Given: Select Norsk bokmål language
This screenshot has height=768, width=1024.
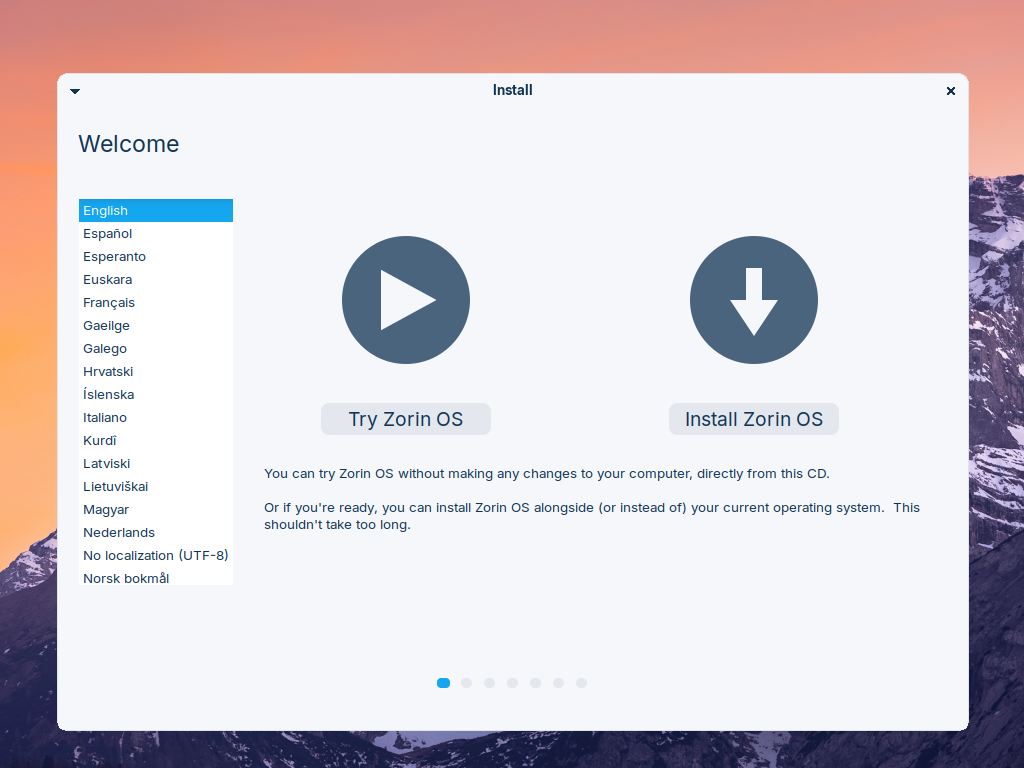Looking at the screenshot, I should click(156, 577).
